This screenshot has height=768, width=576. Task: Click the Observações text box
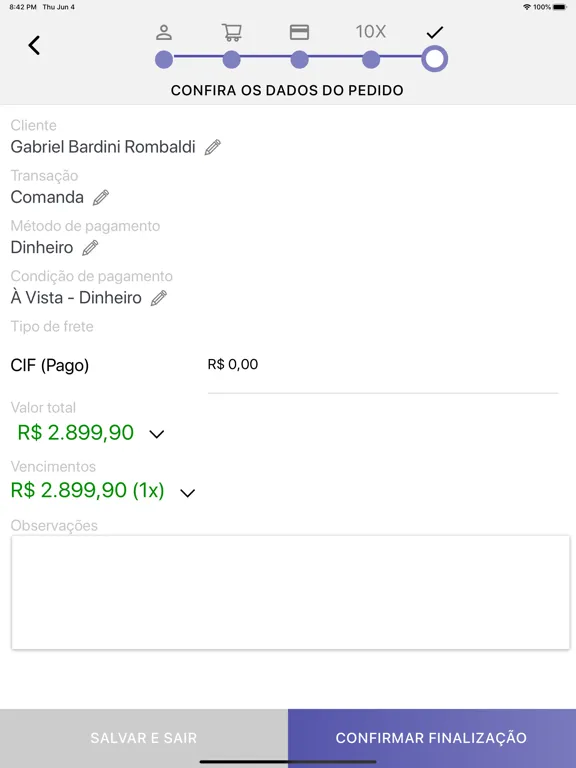(290, 593)
